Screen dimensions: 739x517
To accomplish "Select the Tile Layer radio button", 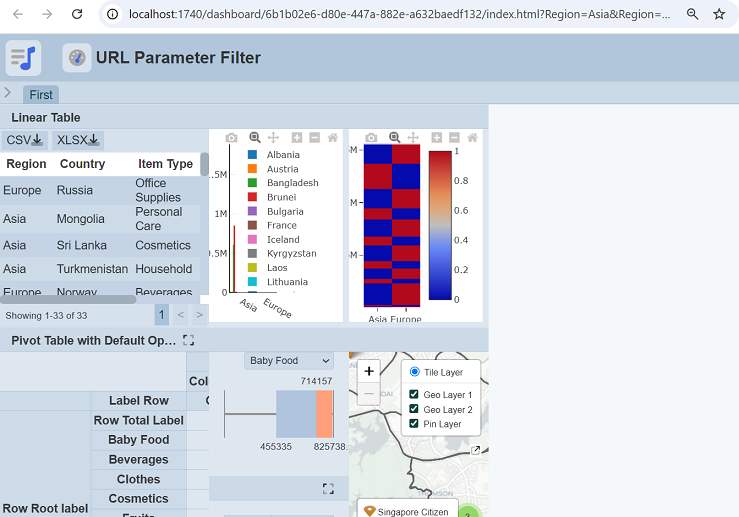I will coord(414,372).
